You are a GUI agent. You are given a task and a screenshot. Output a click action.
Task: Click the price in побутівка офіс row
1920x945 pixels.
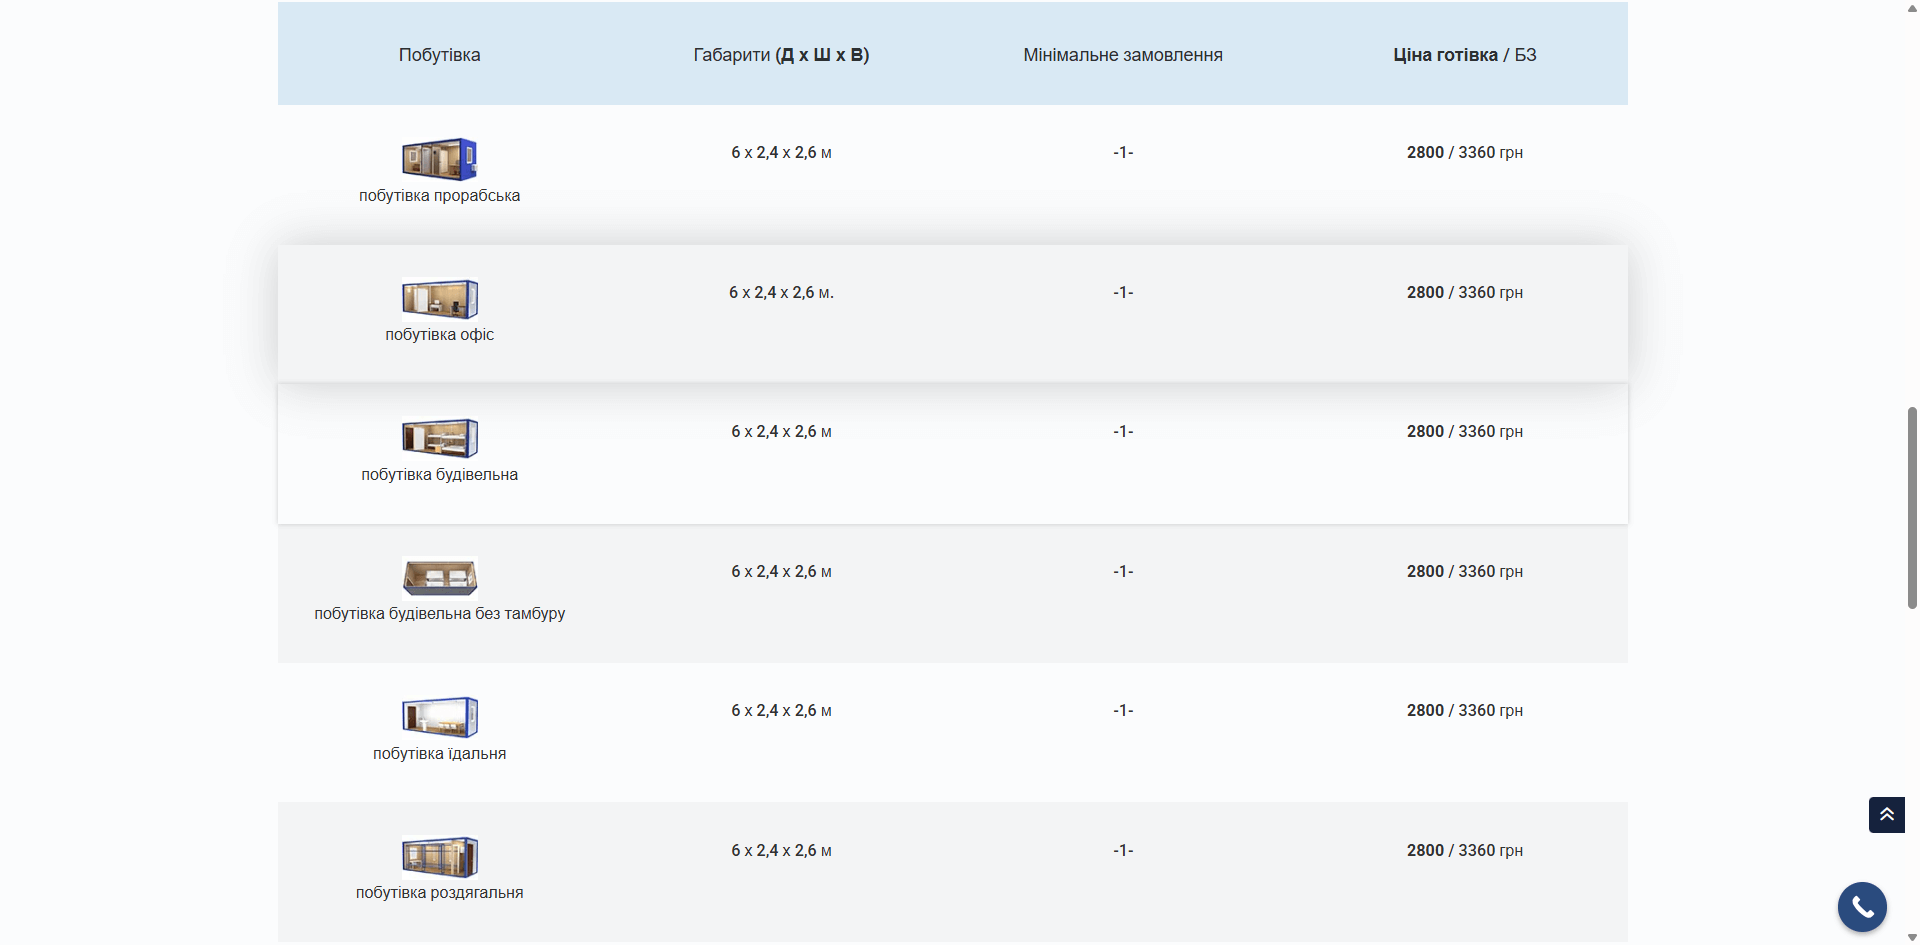click(1464, 293)
